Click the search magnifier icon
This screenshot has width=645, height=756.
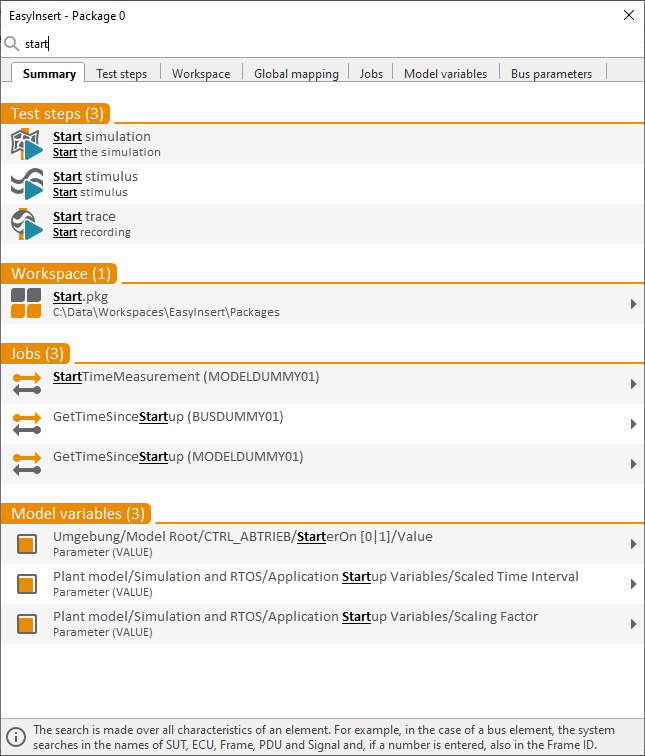pos(12,44)
